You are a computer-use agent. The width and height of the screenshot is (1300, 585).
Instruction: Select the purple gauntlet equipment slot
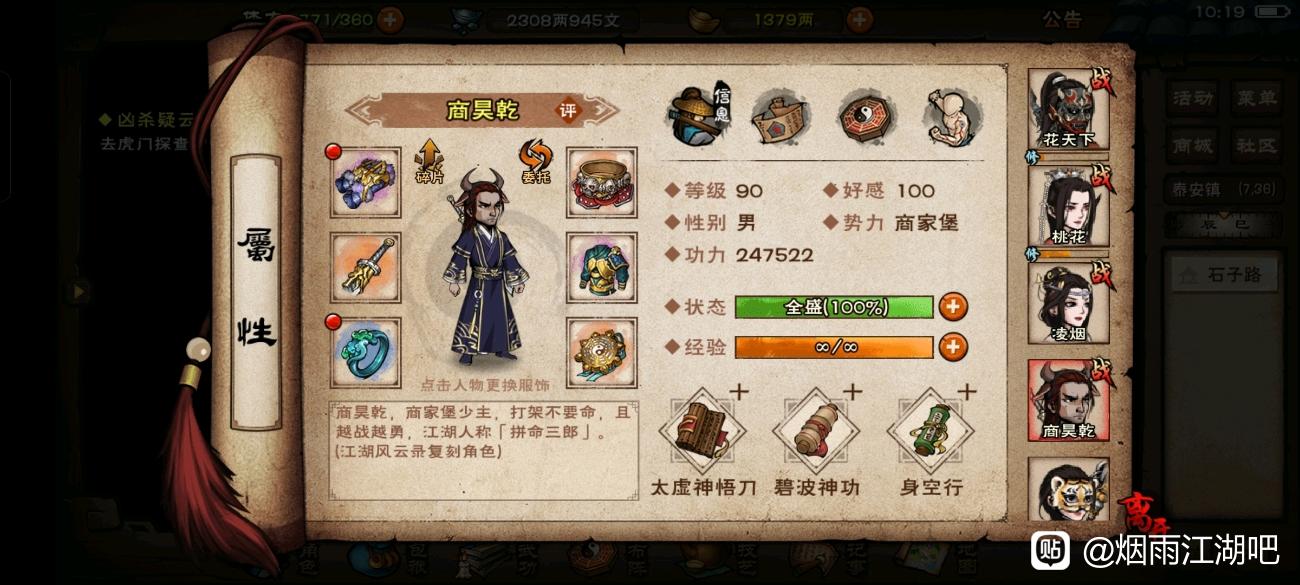pos(366,182)
